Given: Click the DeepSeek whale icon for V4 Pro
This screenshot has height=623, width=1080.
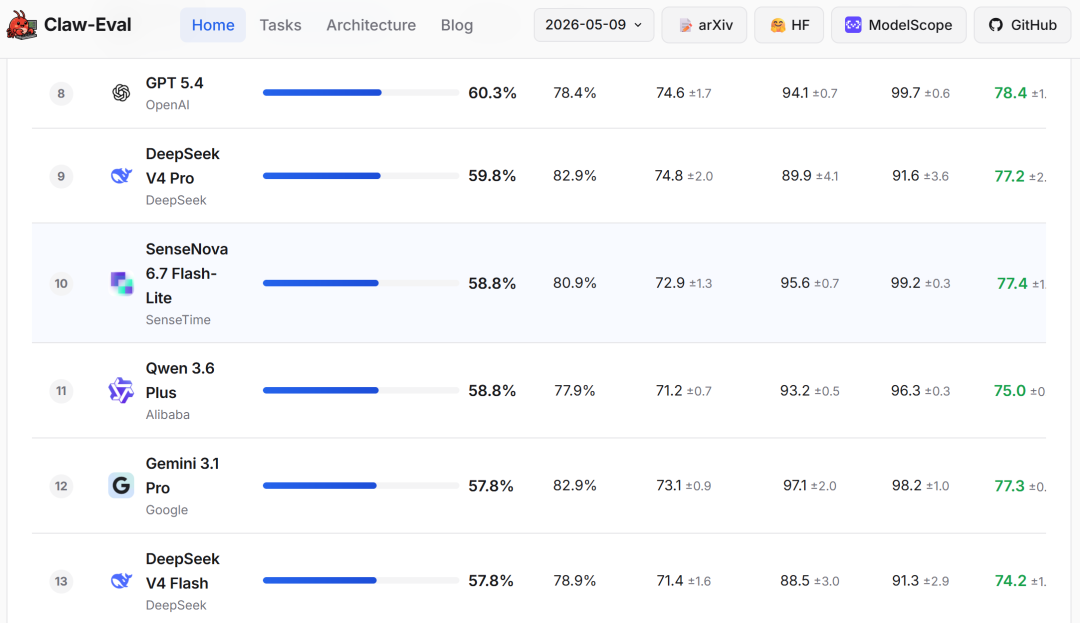Looking at the screenshot, I should 121,176.
